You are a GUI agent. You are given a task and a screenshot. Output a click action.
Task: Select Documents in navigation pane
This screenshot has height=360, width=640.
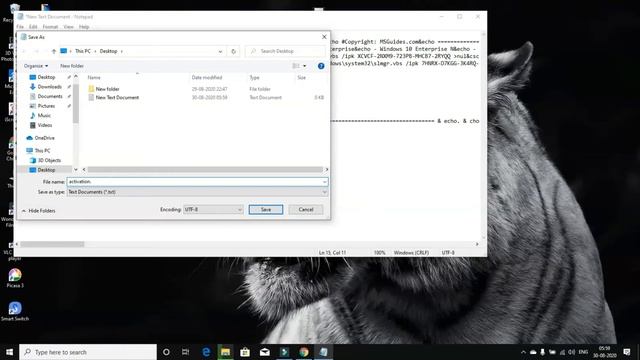[50, 96]
